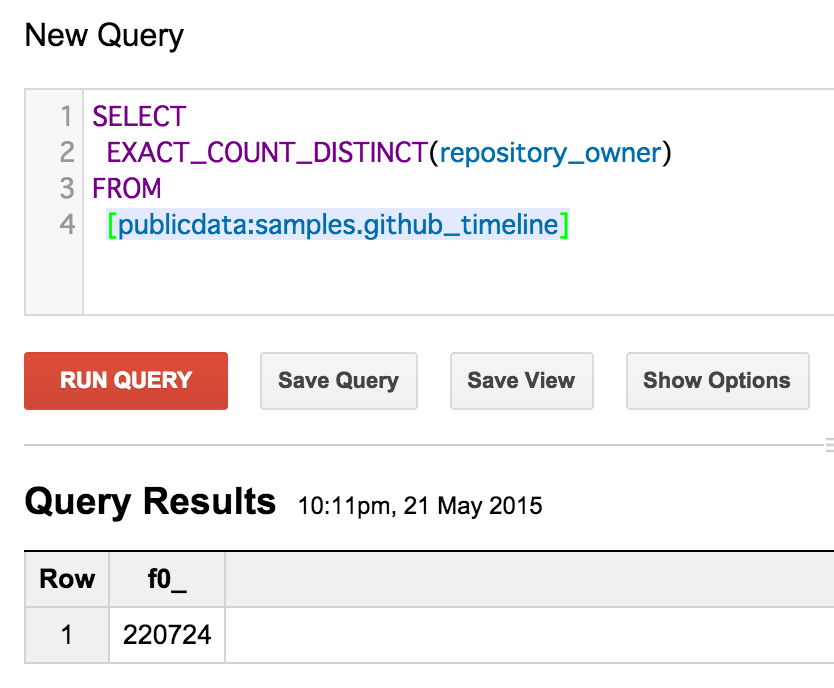
Task: Click line number 4 in the editor gutter
Action: coord(67,225)
